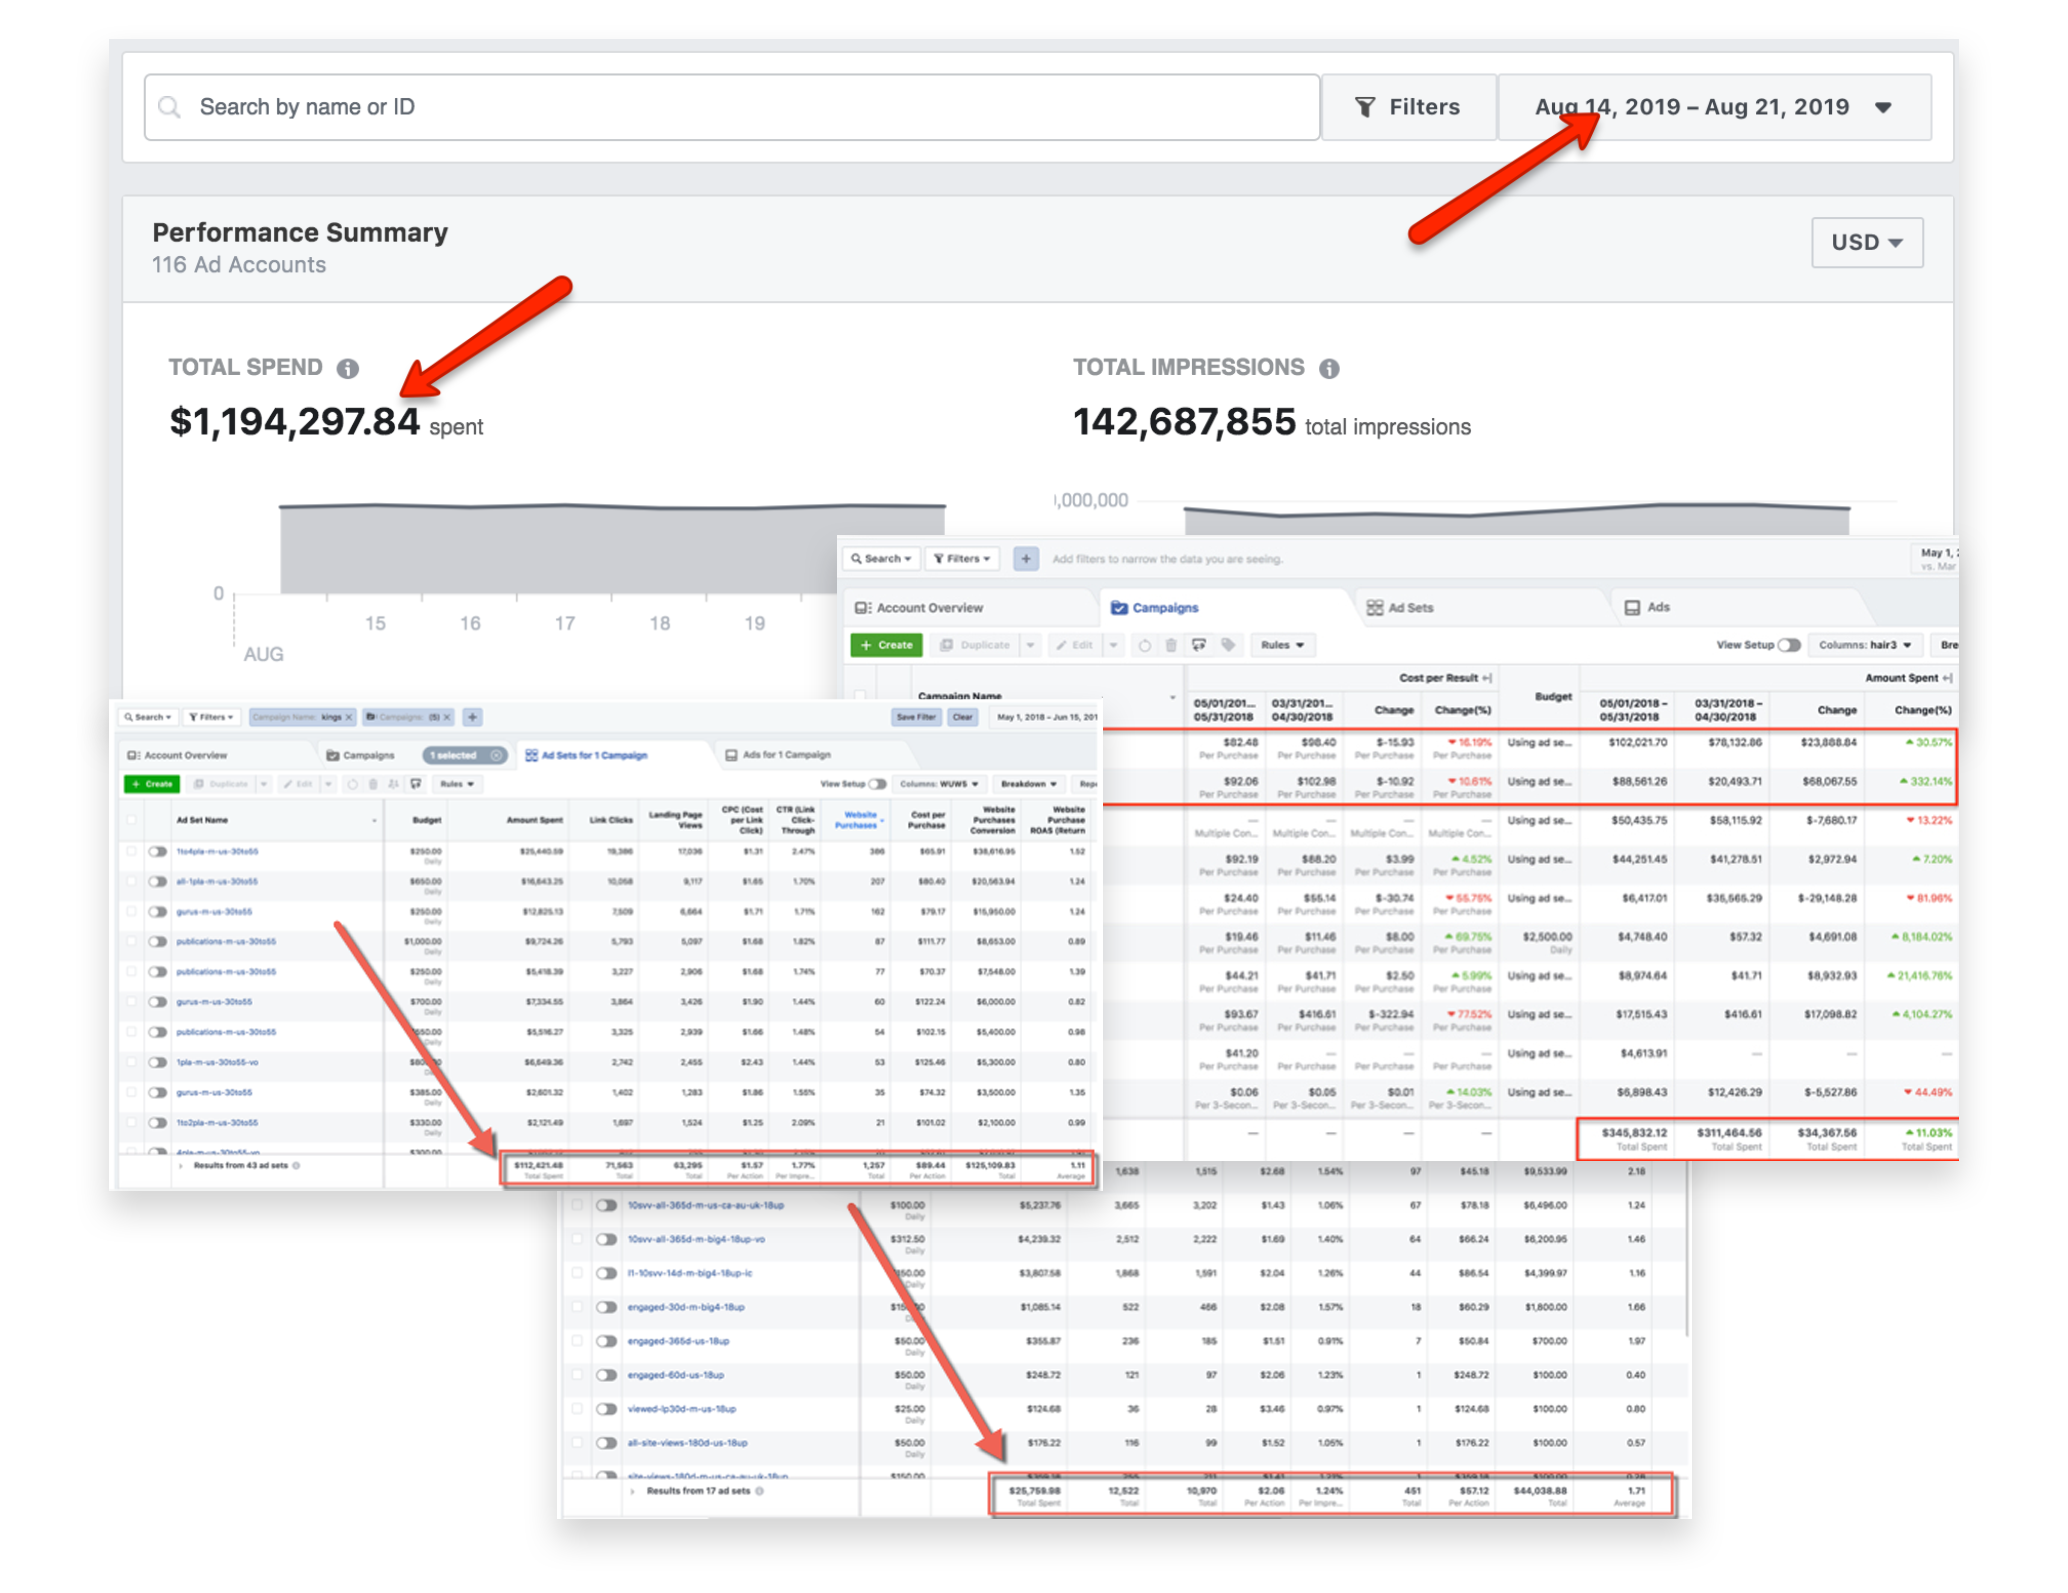This screenshot has height=1593, width=2068.
Task: Click the add filter plus button in Campaigns window
Action: pyautogui.click(x=1026, y=559)
